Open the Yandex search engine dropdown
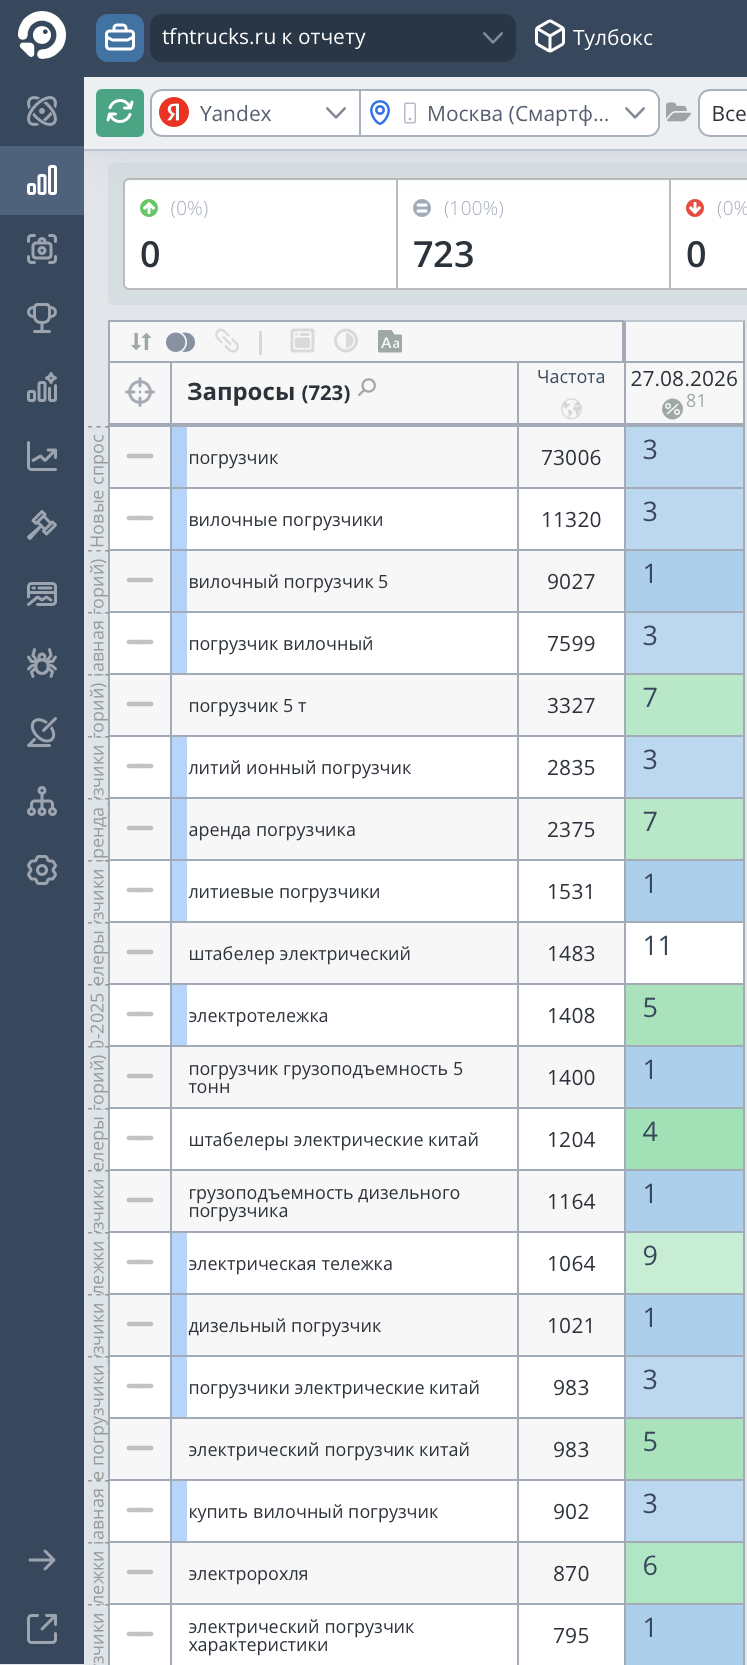Viewport: 747px width, 1665px height. click(255, 113)
